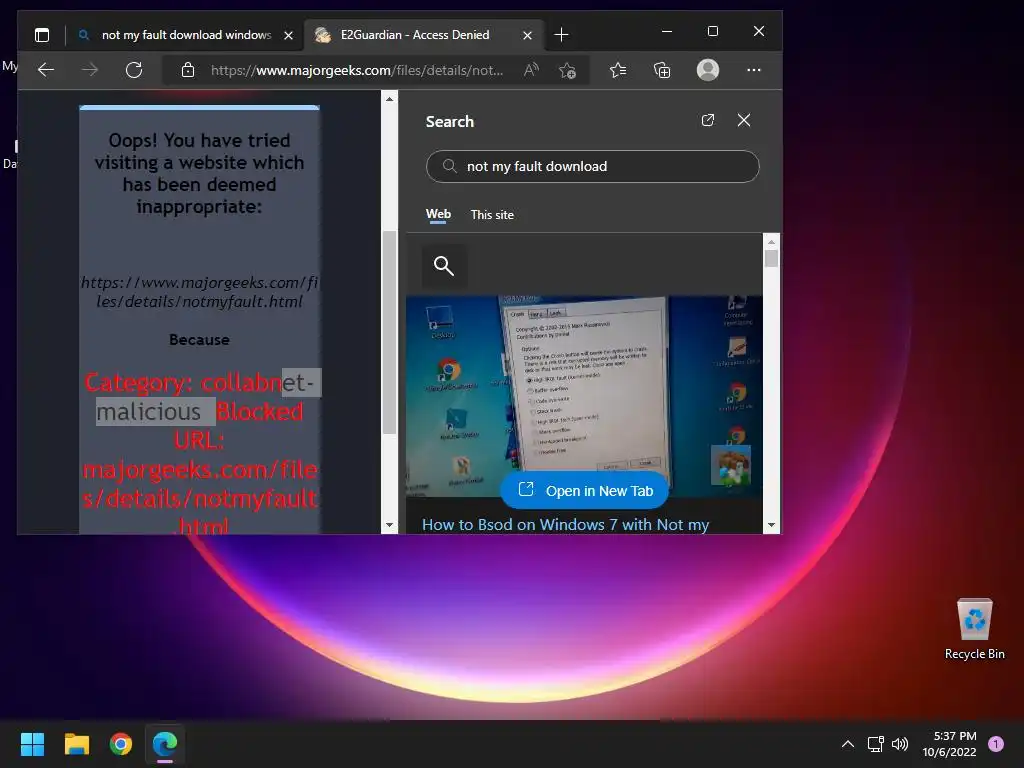Click the 'Oops! You have tried visiting' heading
The width and height of the screenshot is (1024, 768).
(x=199, y=173)
